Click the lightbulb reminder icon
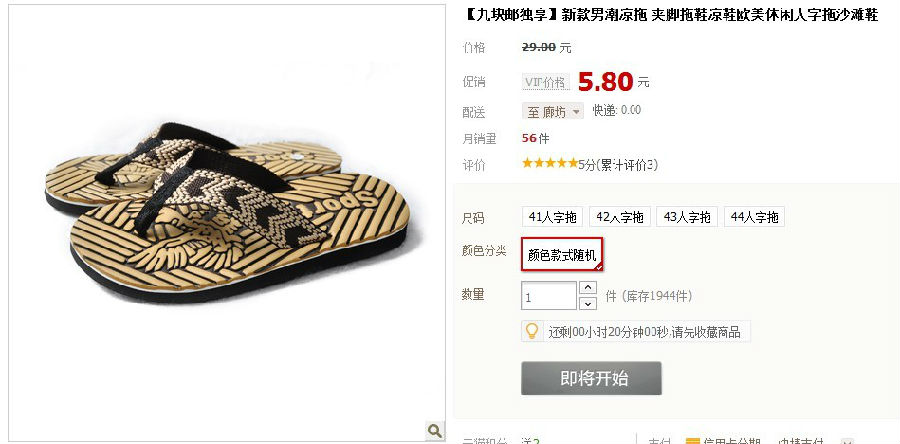 532,331
